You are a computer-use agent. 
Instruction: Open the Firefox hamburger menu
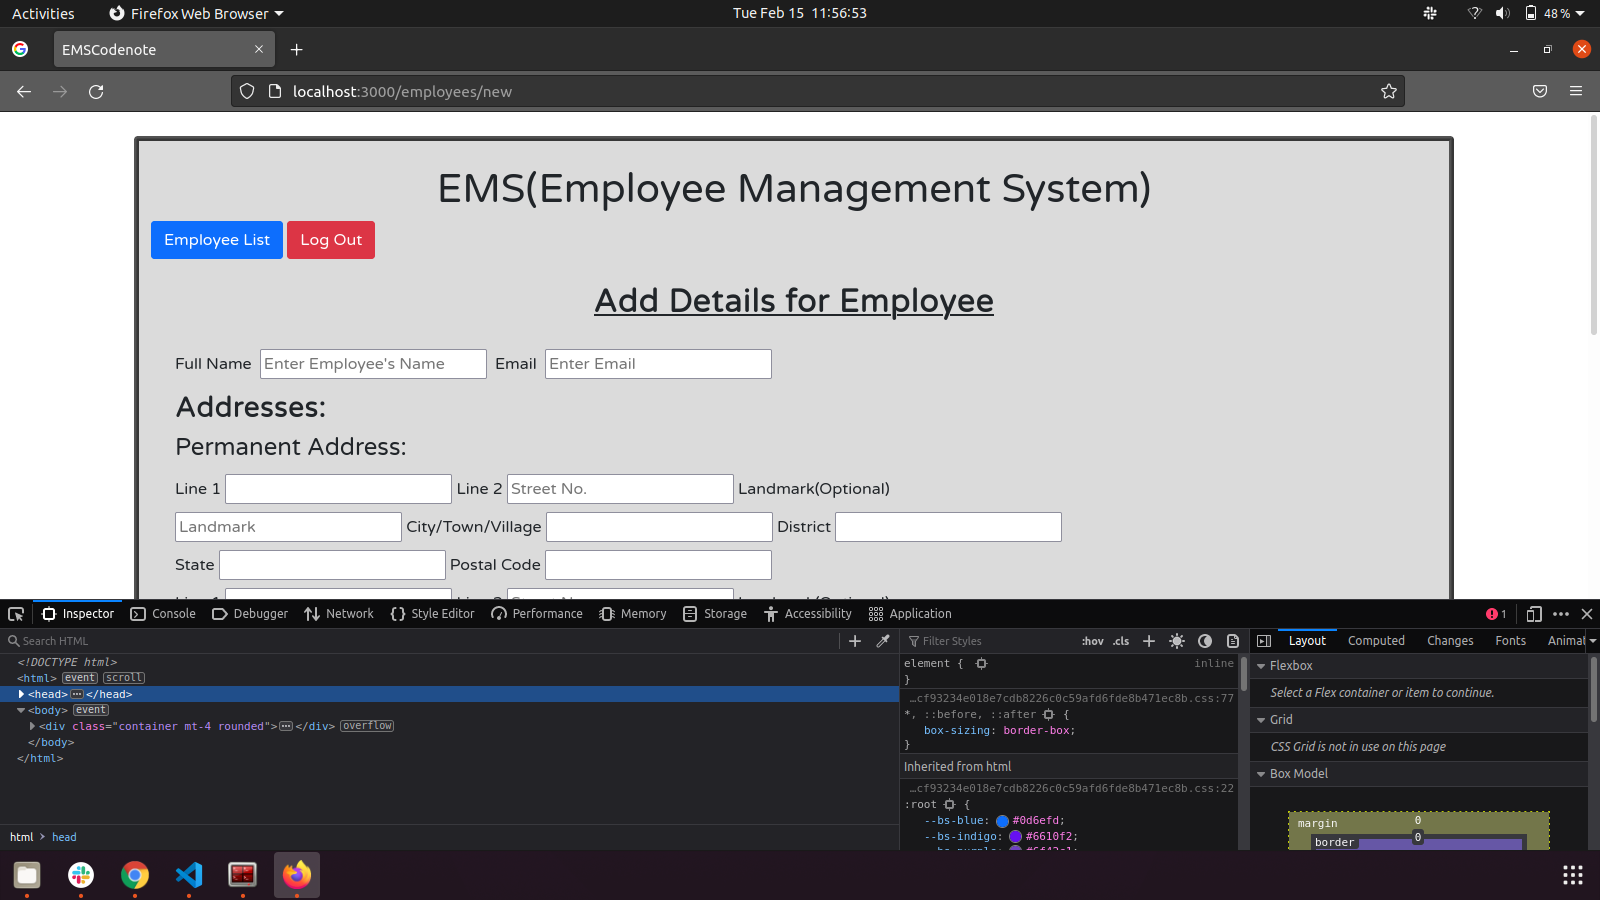click(x=1576, y=92)
